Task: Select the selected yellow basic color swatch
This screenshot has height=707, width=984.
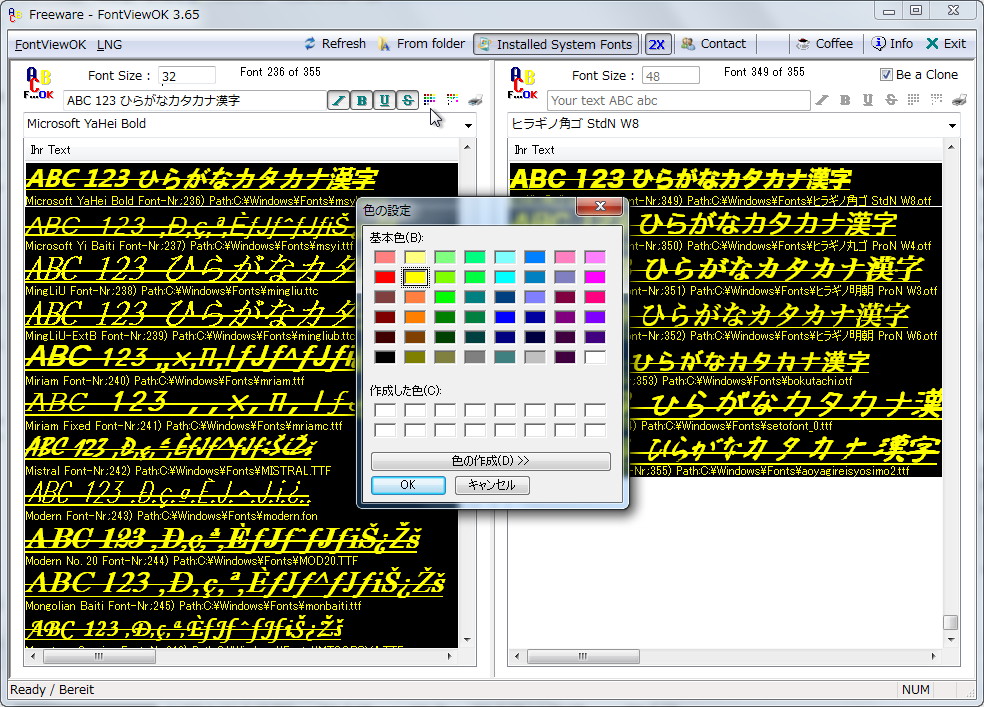Action: click(x=415, y=277)
